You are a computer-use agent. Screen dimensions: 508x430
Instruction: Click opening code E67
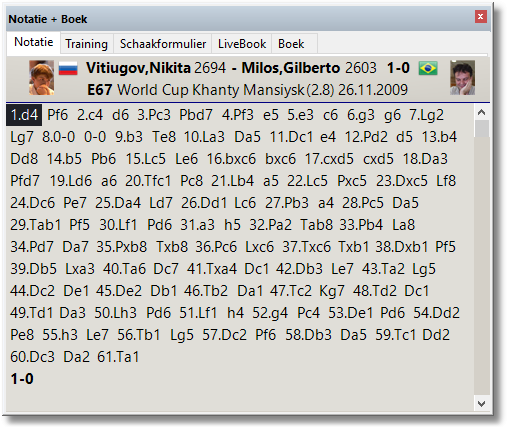coord(99,90)
